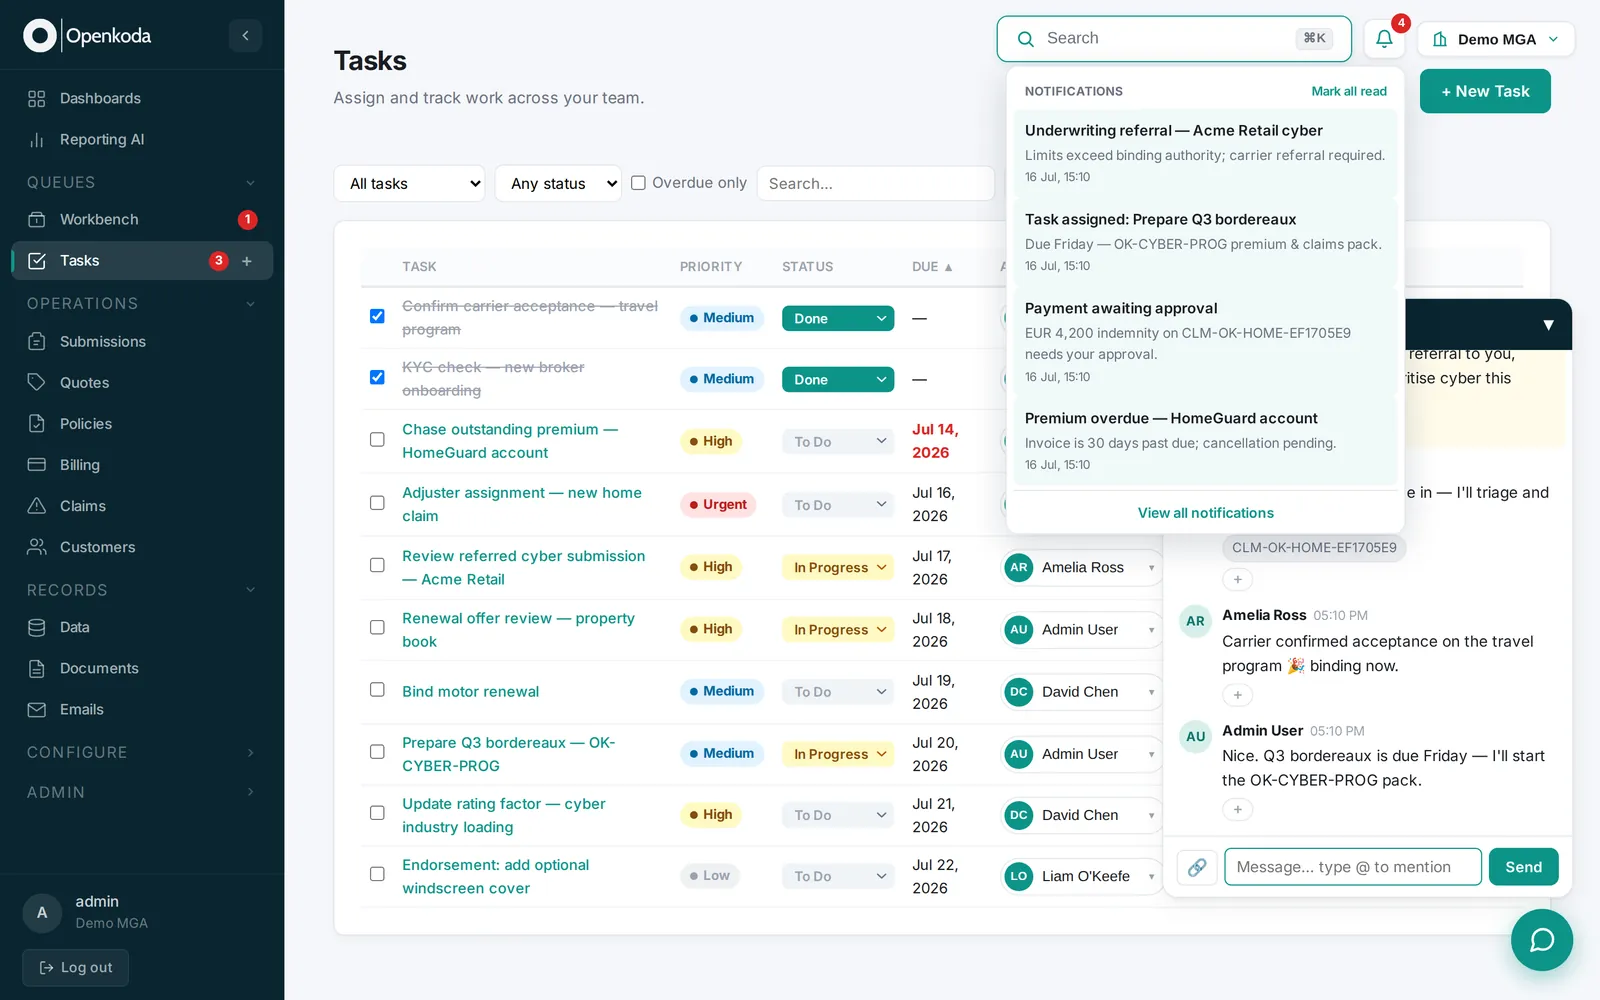The height and width of the screenshot is (1000, 1600).
Task: Change status of Confirm carrier acceptance task
Action: click(838, 319)
